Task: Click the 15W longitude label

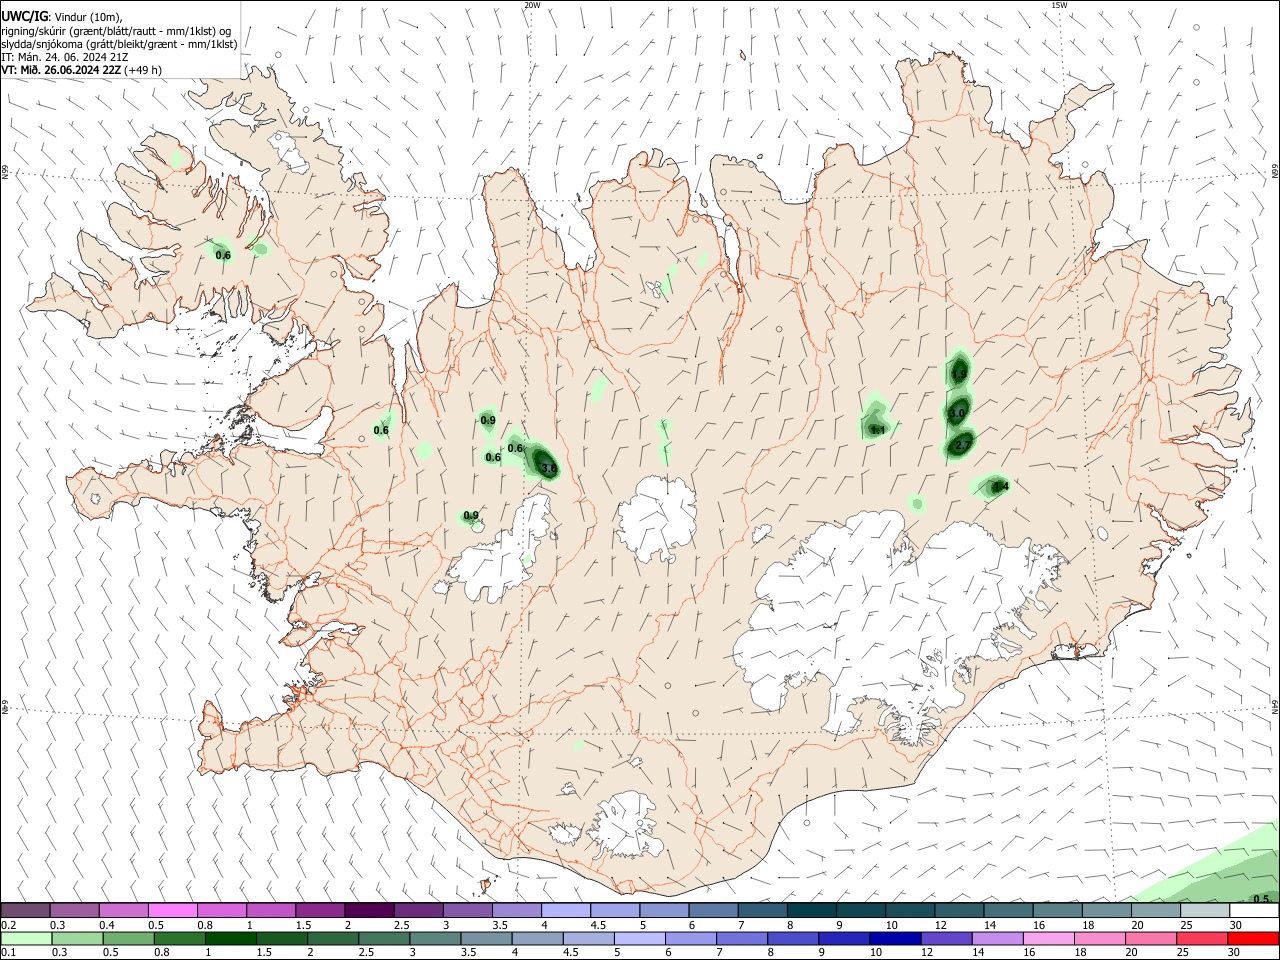Action: click(x=1059, y=5)
